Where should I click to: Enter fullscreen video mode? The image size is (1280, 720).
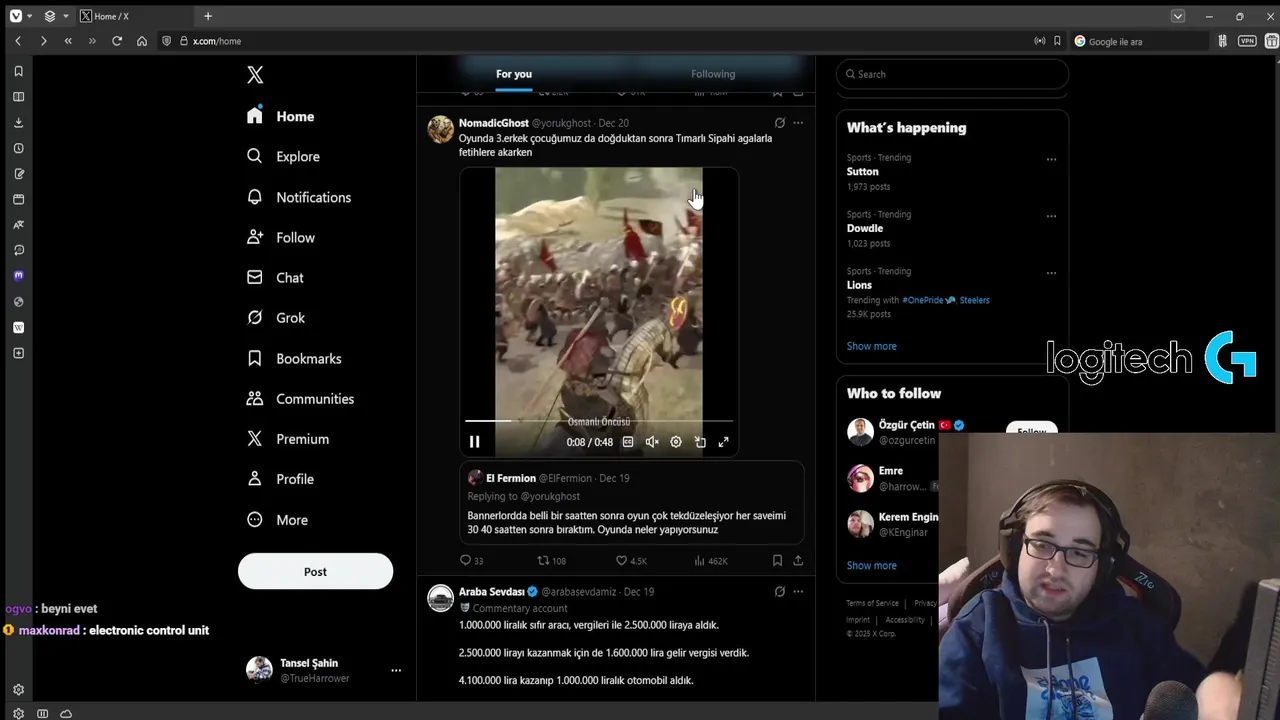tap(724, 442)
